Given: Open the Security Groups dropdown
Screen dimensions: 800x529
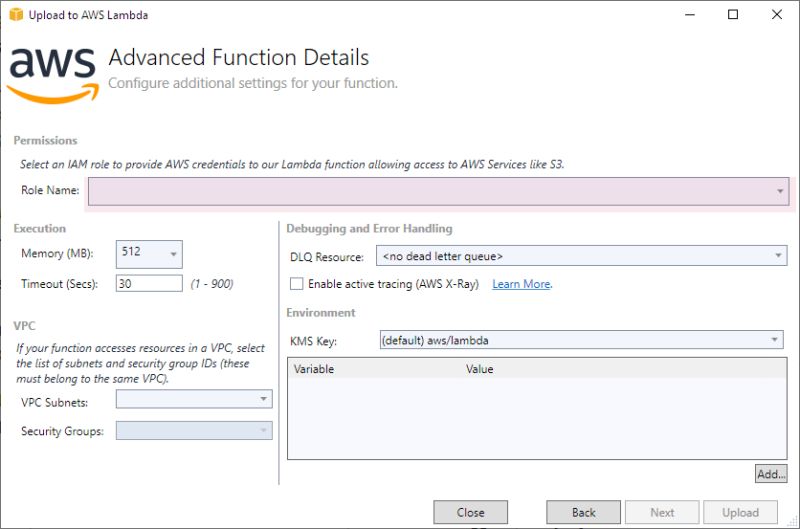Looking at the screenshot, I should [194, 431].
